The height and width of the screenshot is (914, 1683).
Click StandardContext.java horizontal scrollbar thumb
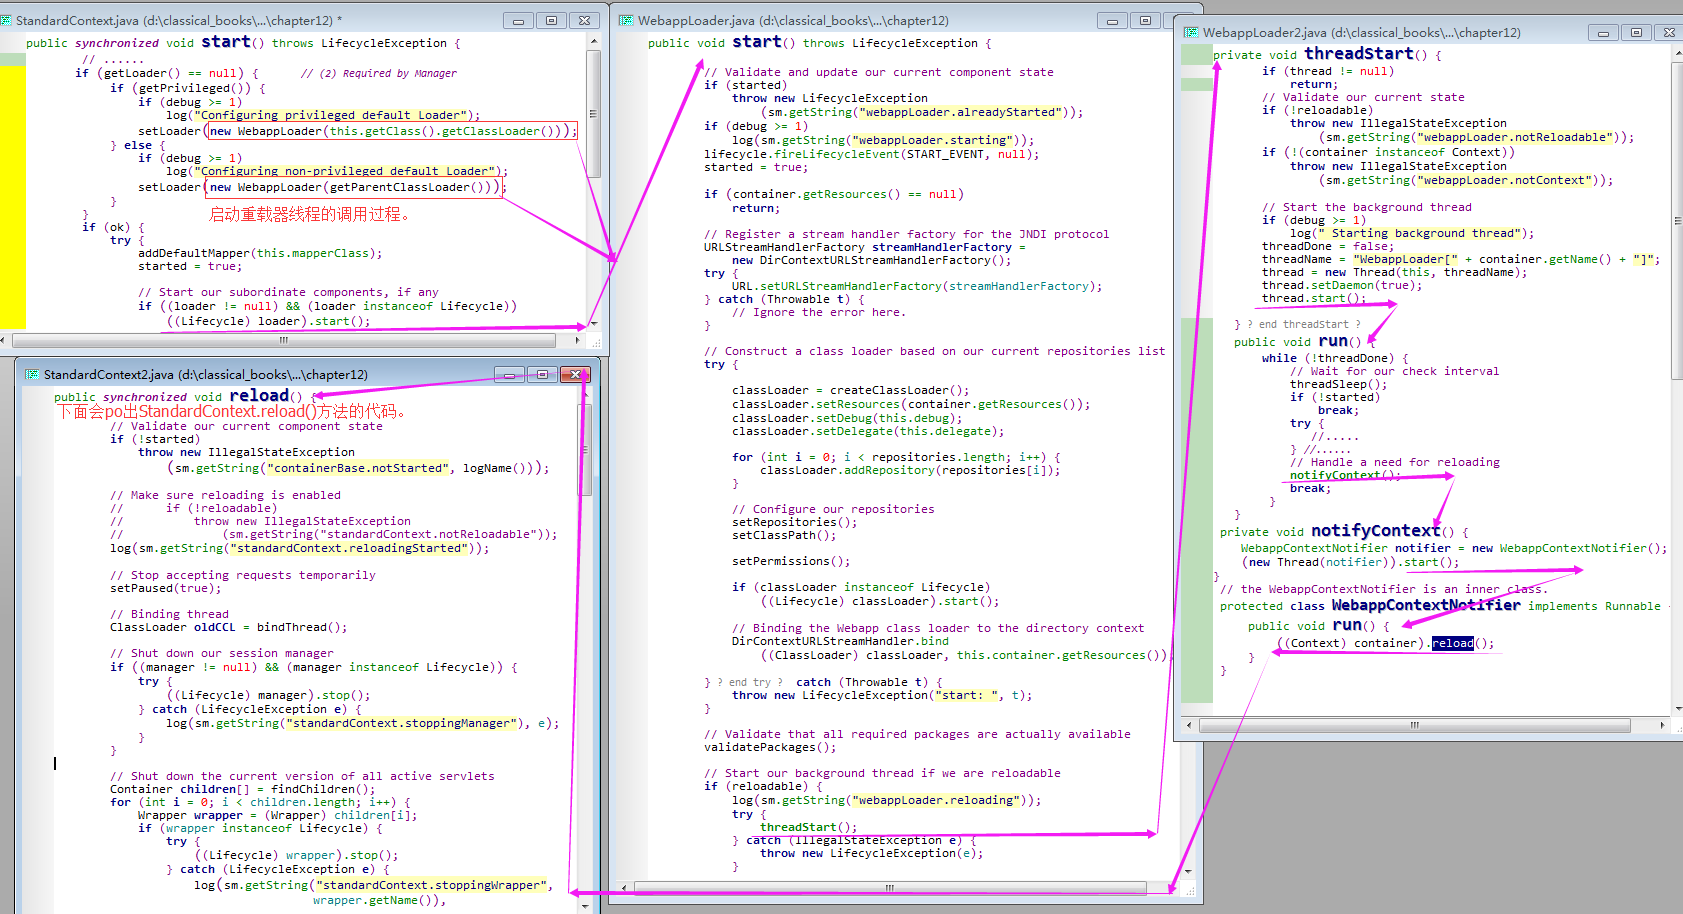point(283,340)
